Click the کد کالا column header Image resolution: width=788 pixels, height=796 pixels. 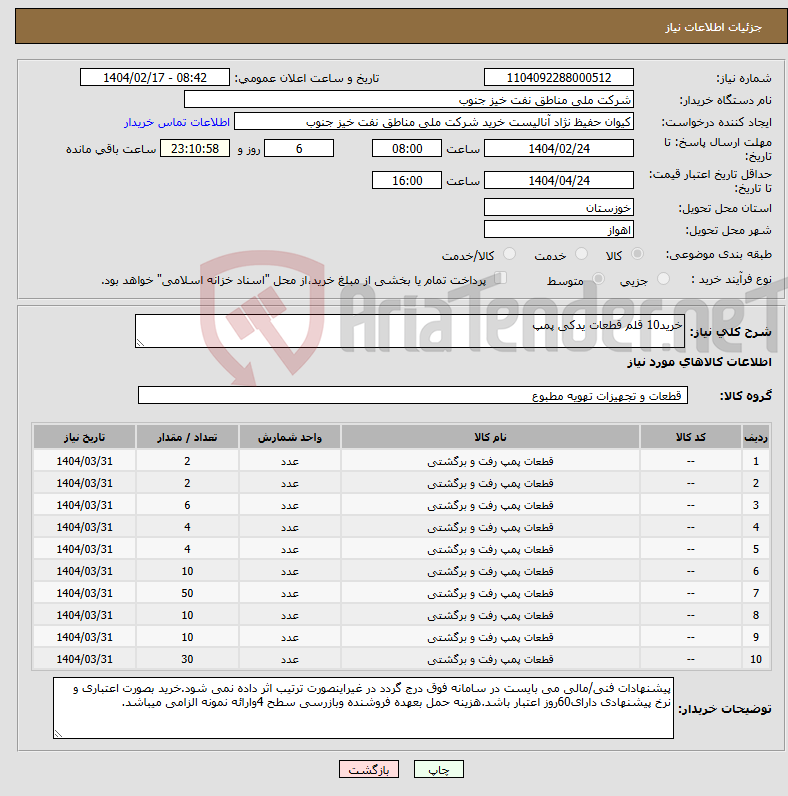point(691,437)
